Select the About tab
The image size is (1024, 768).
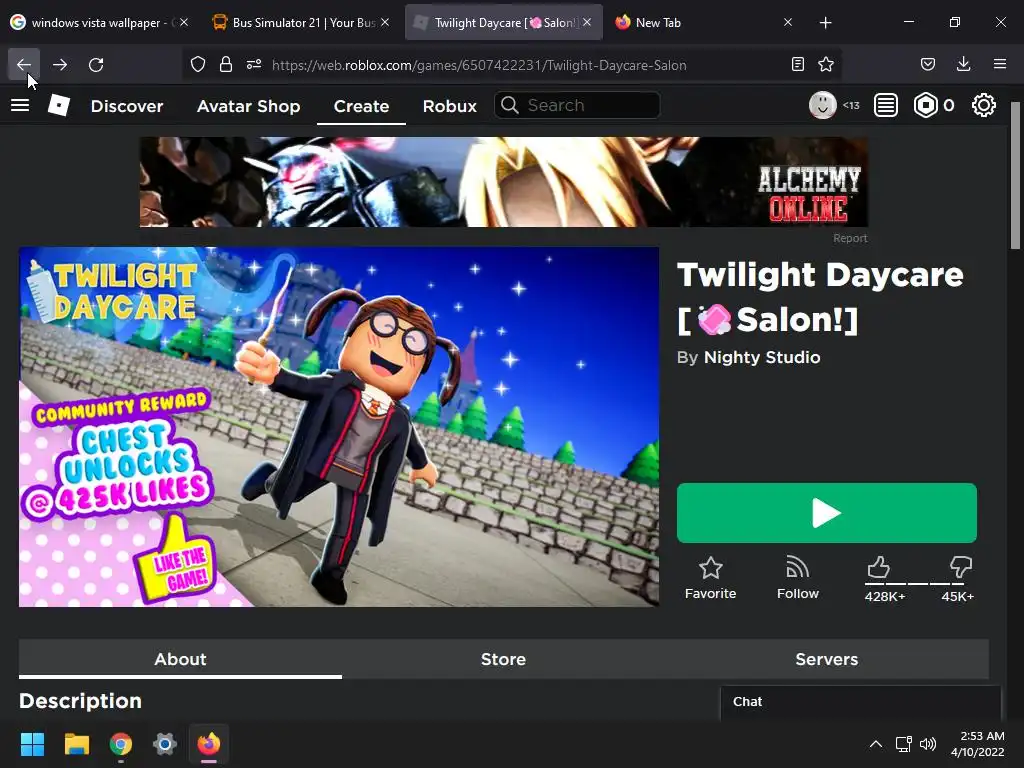(x=180, y=659)
